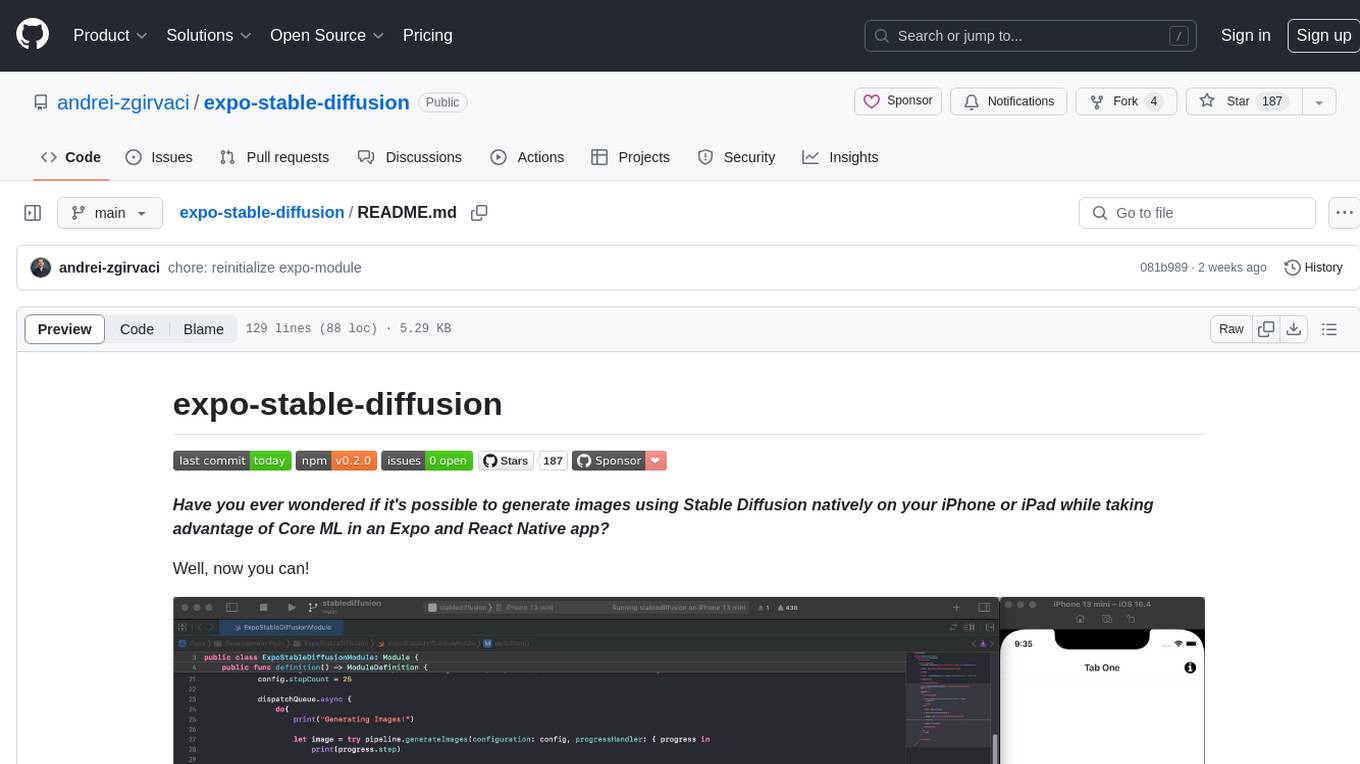The image size is (1360, 764).
Task: Switch to the Discussions tab
Action: coord(410,157)
